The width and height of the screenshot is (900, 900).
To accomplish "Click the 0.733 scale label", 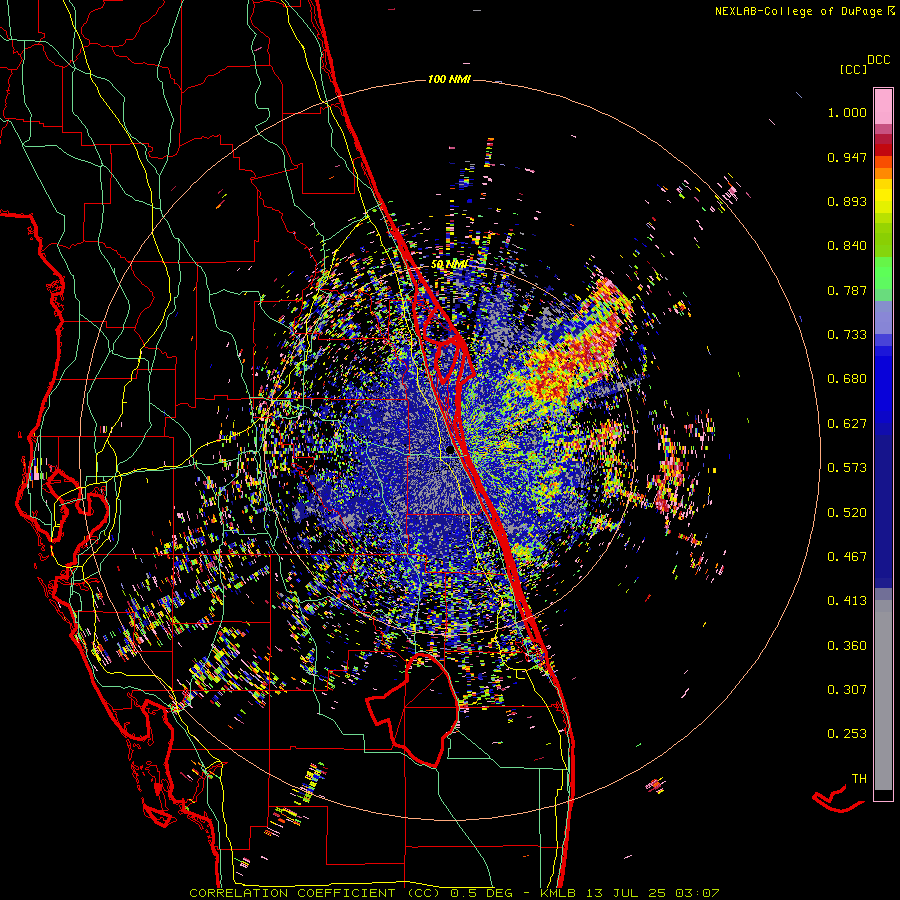I will click(847, 335).
